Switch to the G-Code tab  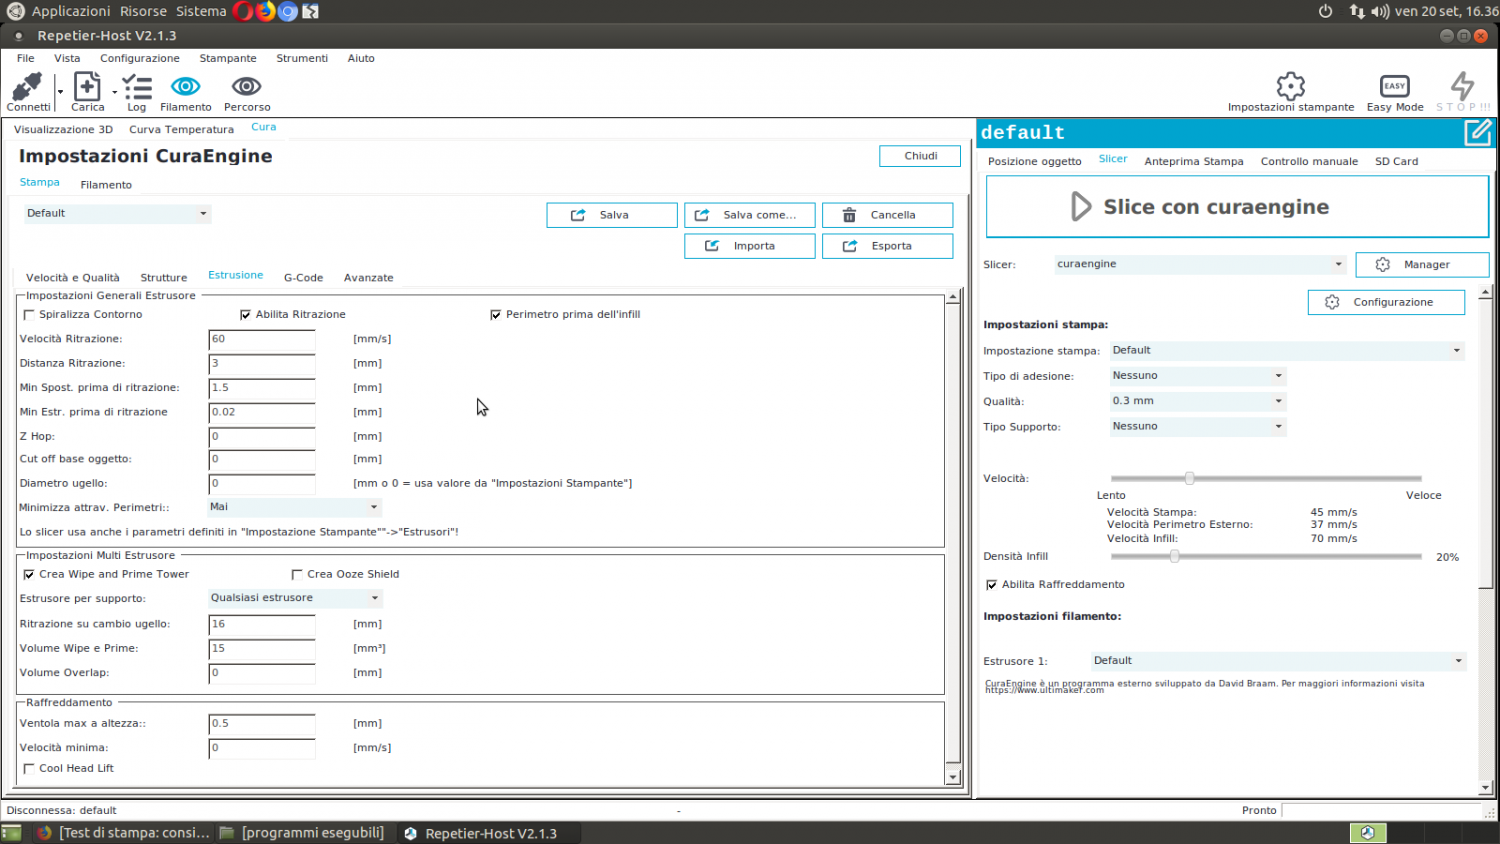[x=303, y=278]
